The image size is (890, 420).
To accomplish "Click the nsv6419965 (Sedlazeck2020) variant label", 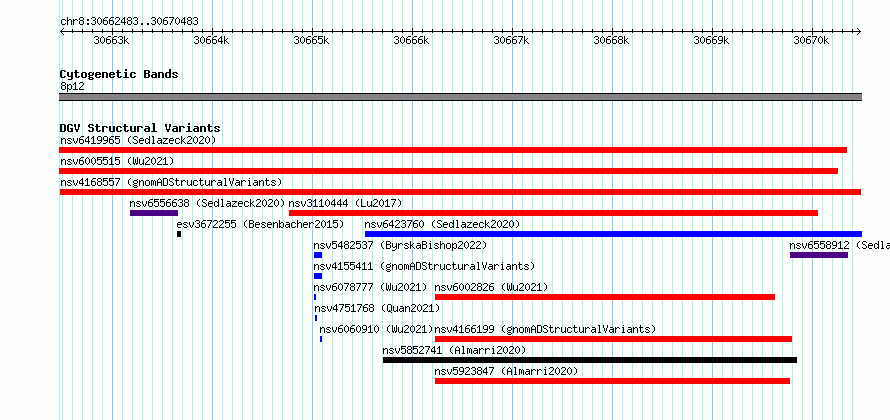I will (x=138, y=140).
